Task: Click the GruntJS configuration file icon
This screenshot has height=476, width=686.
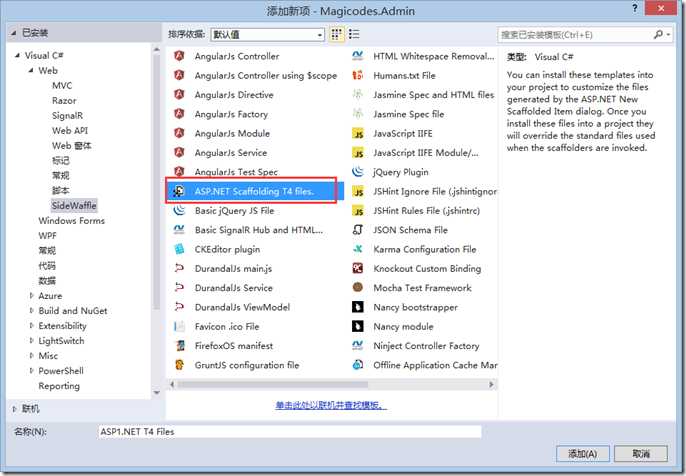Action: 179,365
